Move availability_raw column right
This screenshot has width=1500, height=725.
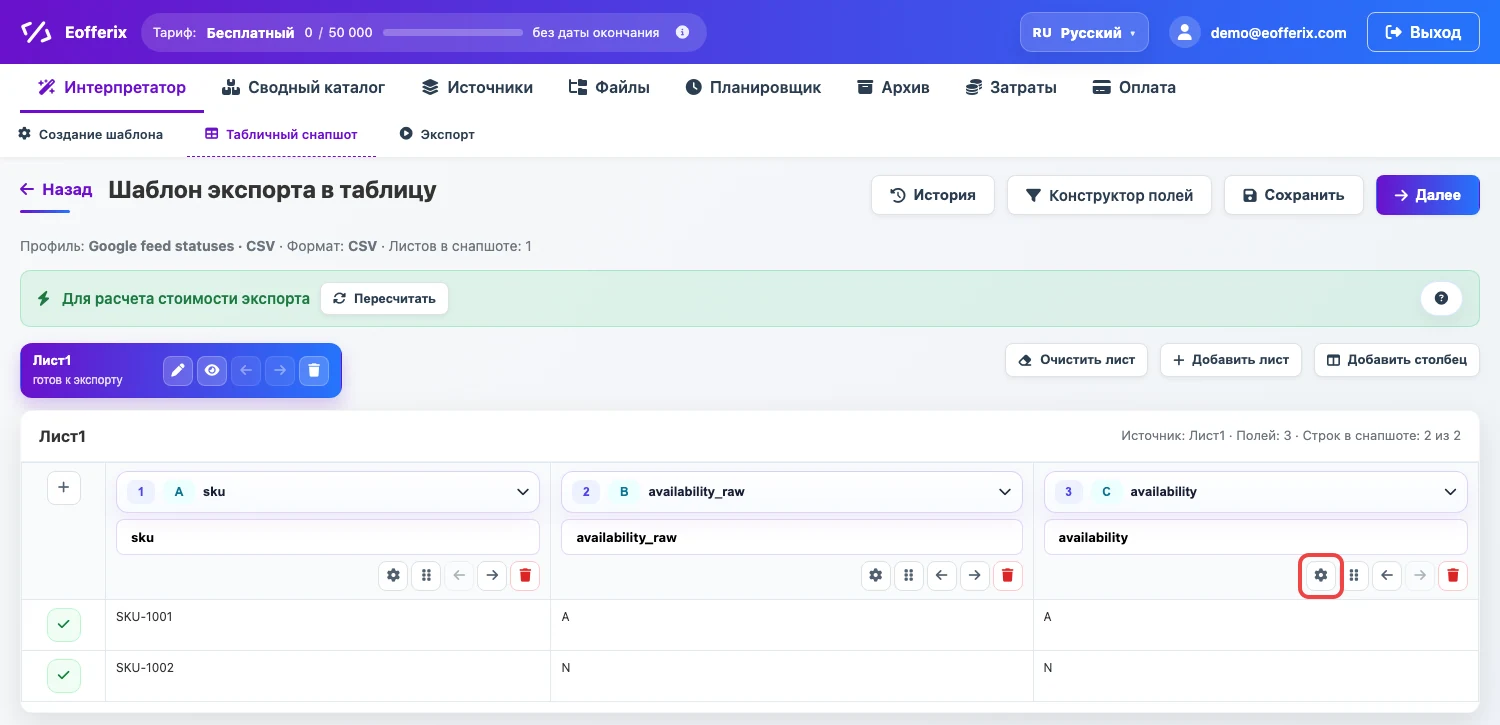pos(975,575)
